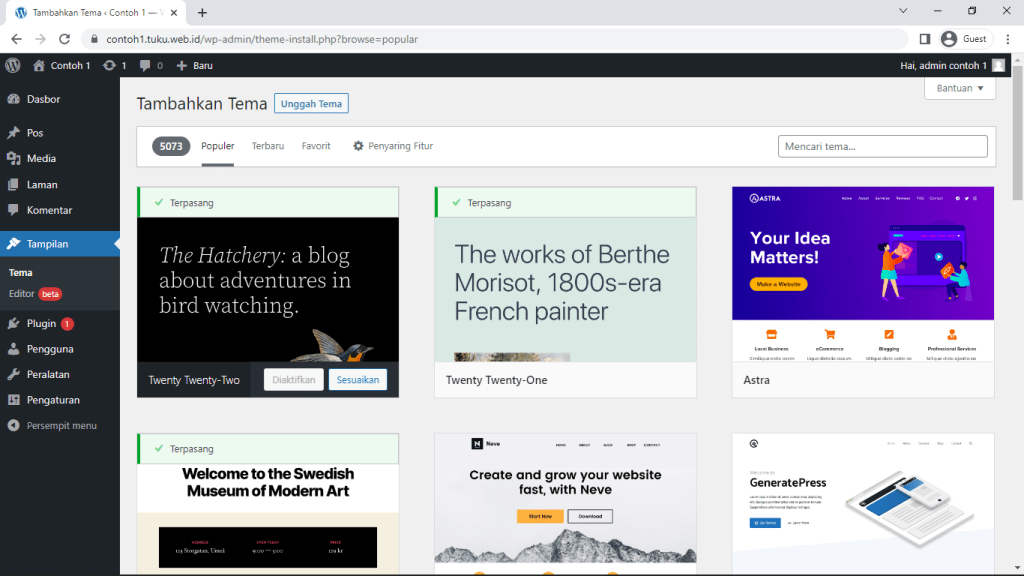Click the Pos pin icon
This screenshot has height=576, width=1024.
[x=13, y=133]
